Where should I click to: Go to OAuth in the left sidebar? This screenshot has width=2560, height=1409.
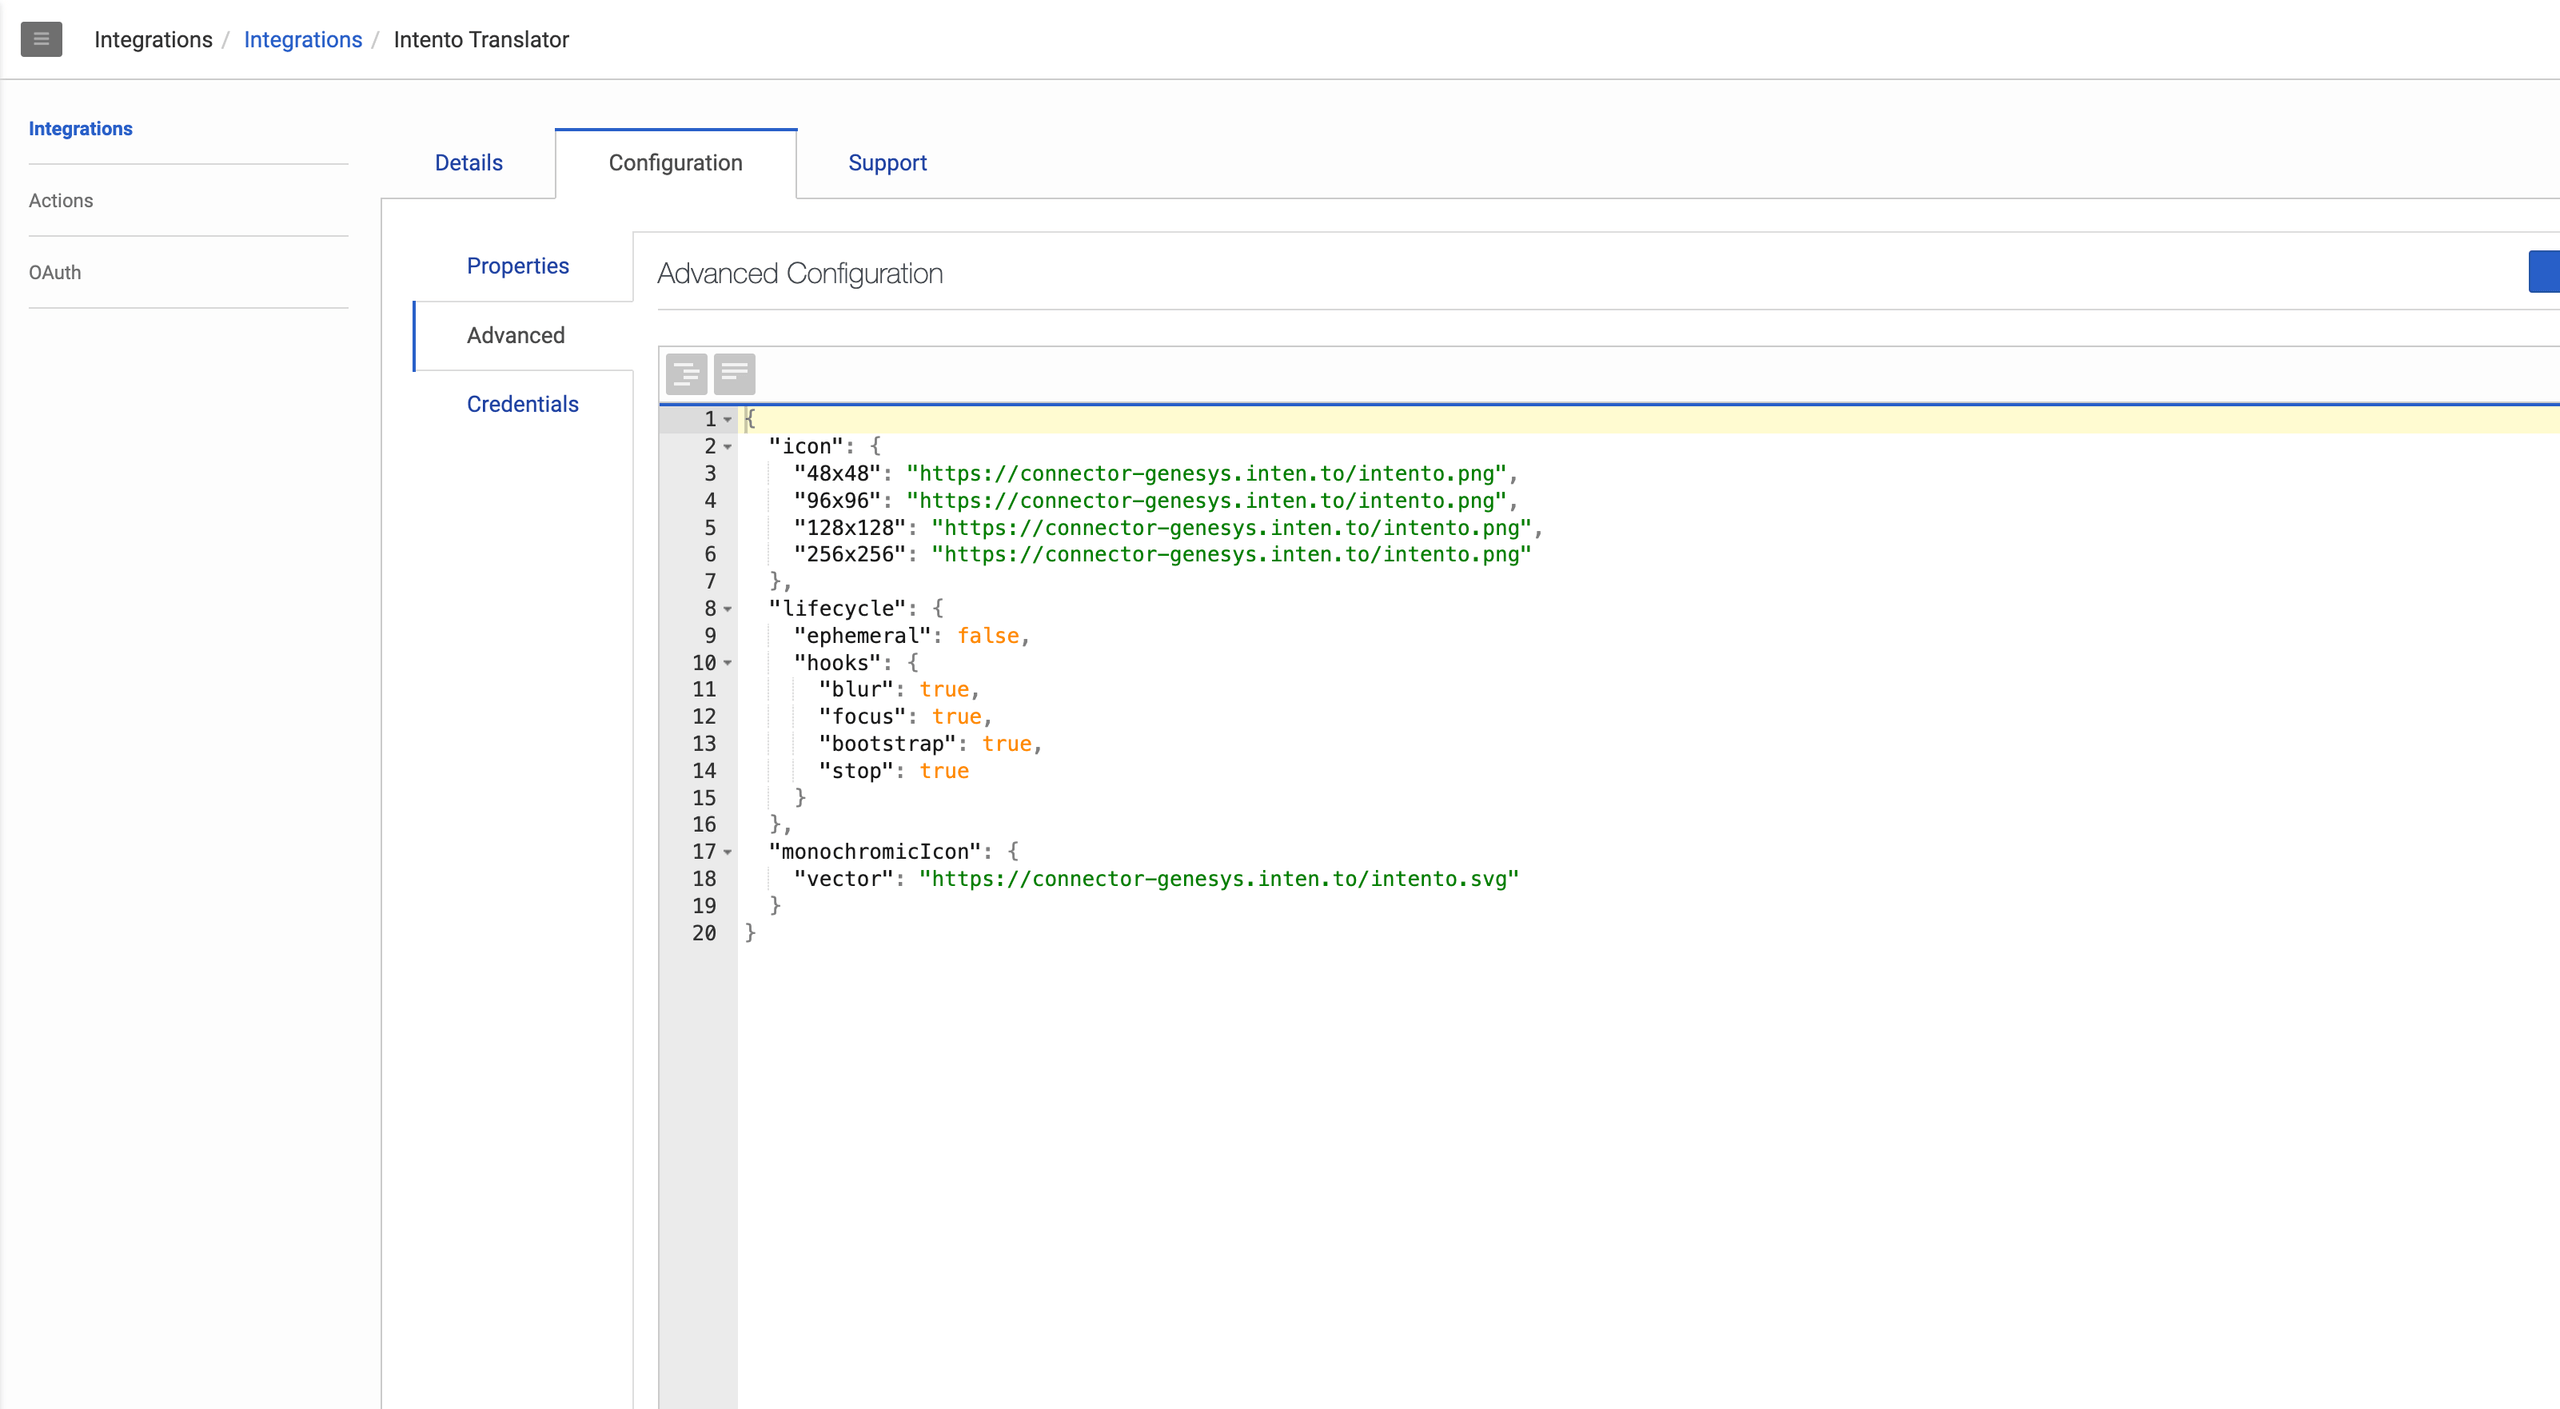click(x=55, y=273)
